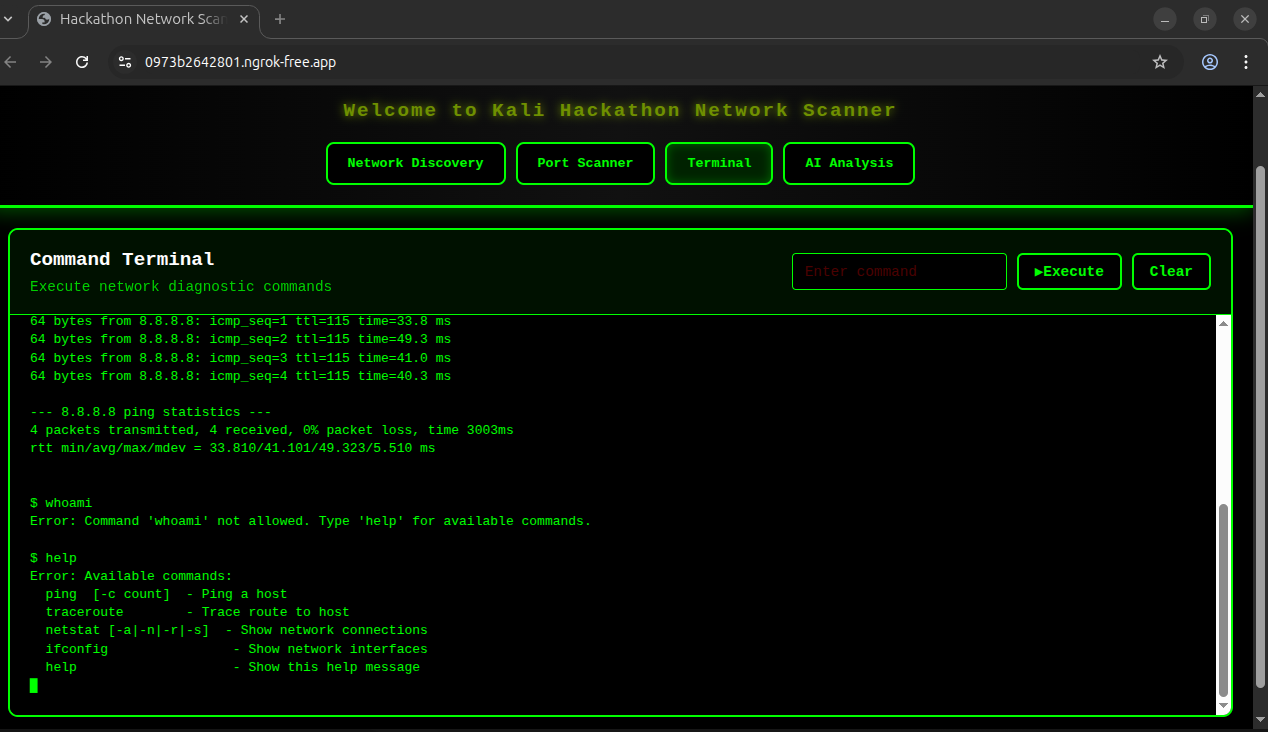
Task: Click the browser back arrow
Action: coord(11,62)
